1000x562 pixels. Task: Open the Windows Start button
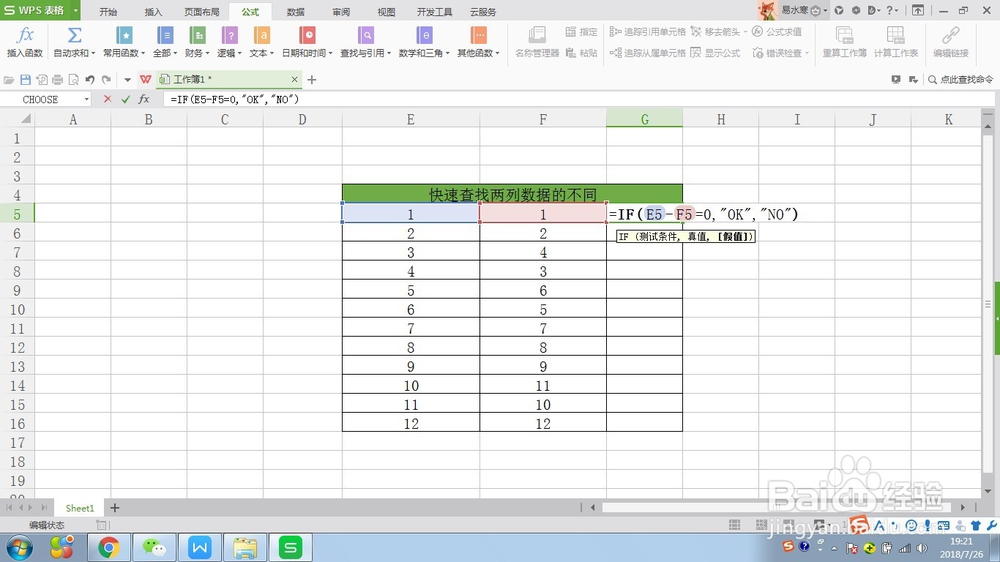(x=19, y=548)
